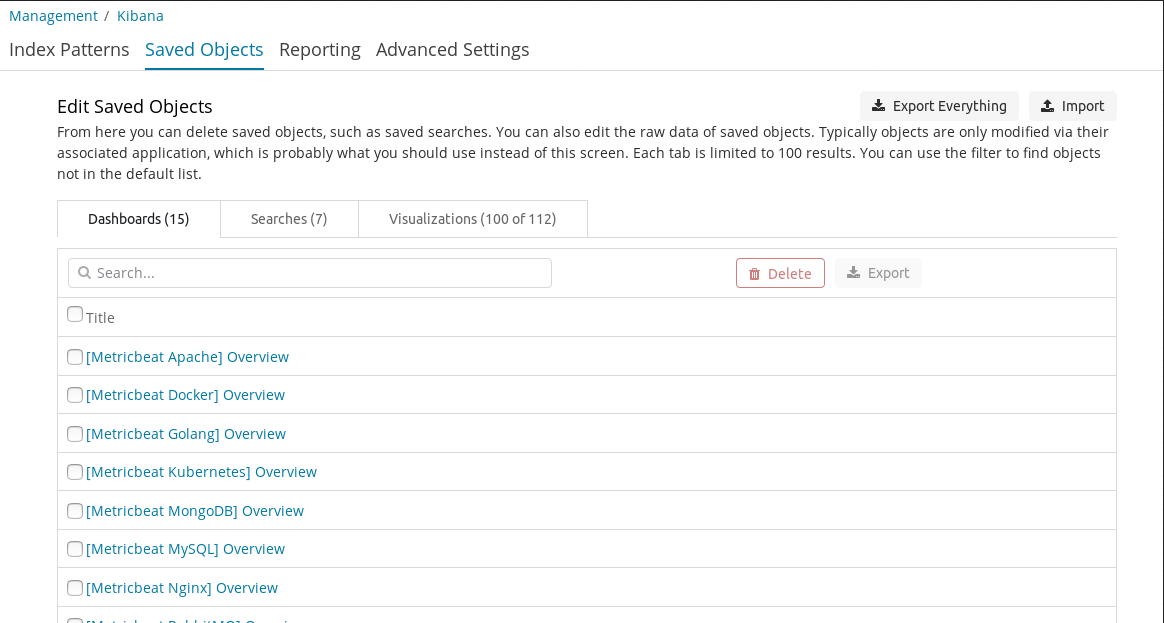The height and width of the screenshot is (623, 1164).
Task: Open the Import dialog
Action: (1073, 106)
